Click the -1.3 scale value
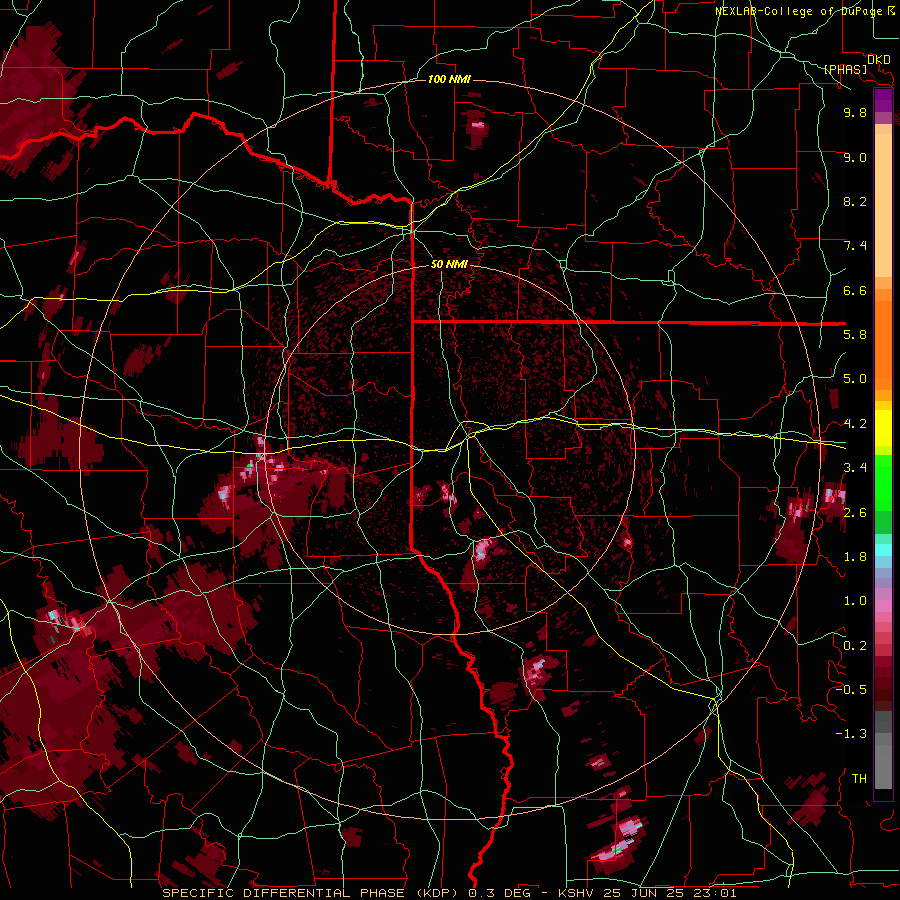The height and width of the screenshot is (900, 900). point(851,734)
